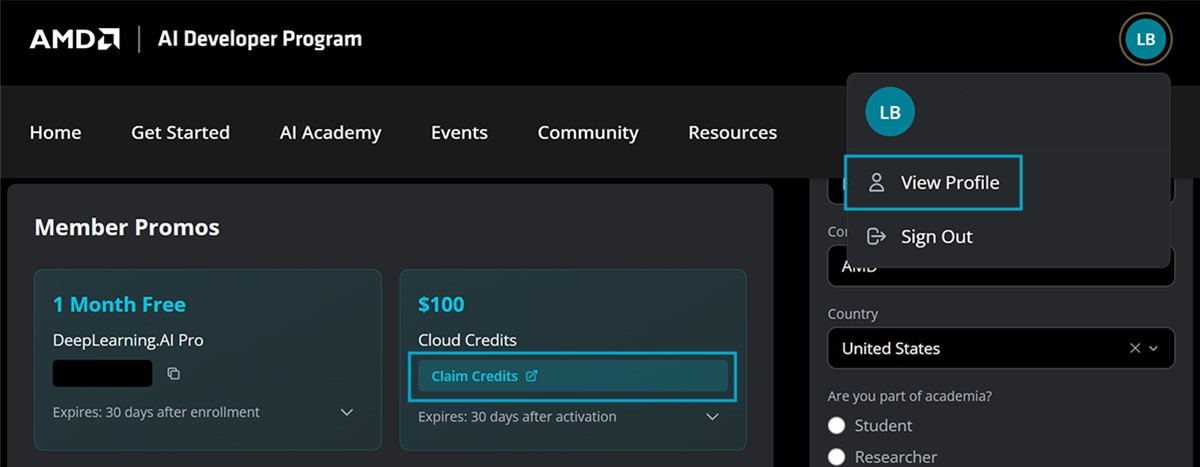The width and height of the screenshot is (1200, 467).
Task: Choose View Profile from the account menu
Action: pos(933,183)
